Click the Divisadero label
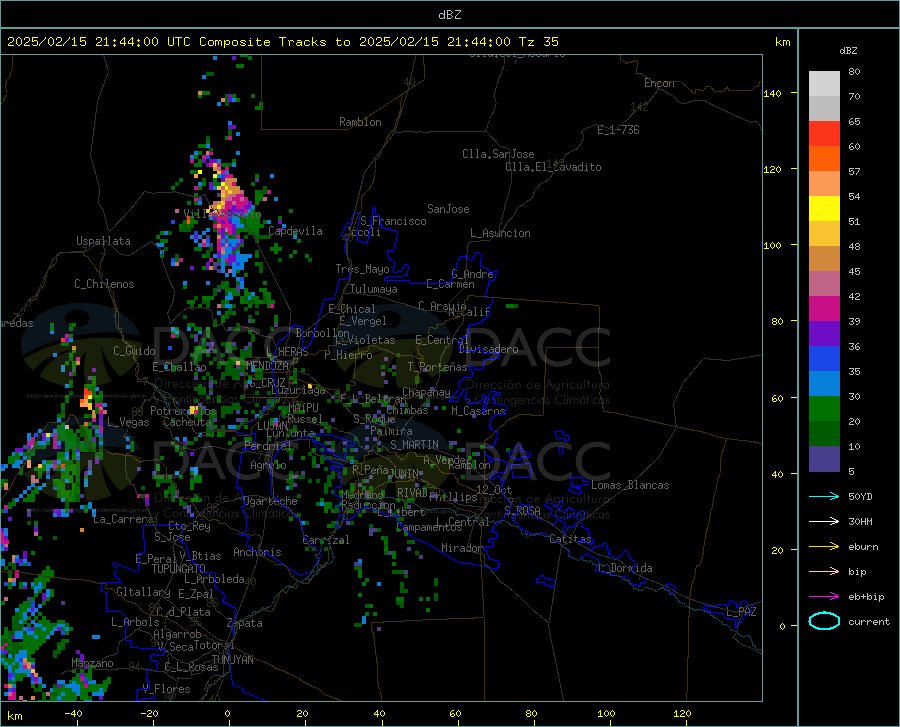The image size is (900, 727). tap(488, 349)
